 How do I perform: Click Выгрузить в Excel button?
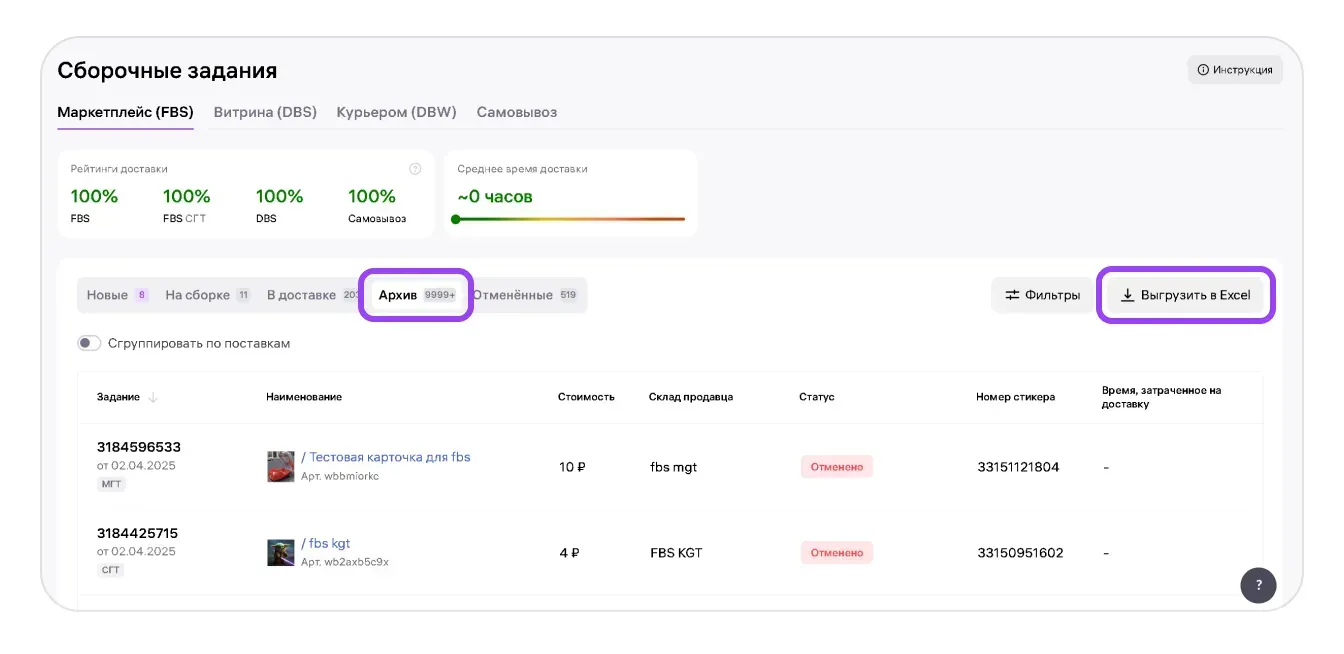pos(1185,295)
